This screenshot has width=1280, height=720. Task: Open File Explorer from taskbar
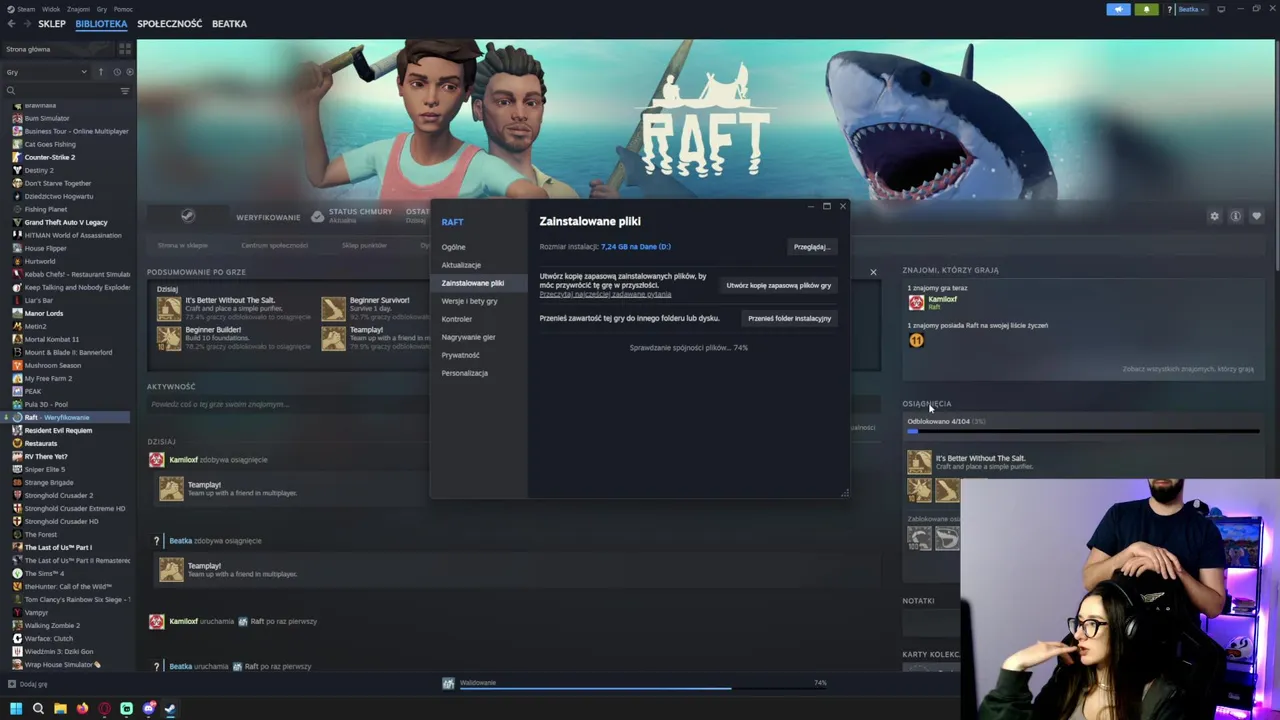[60, 709]
